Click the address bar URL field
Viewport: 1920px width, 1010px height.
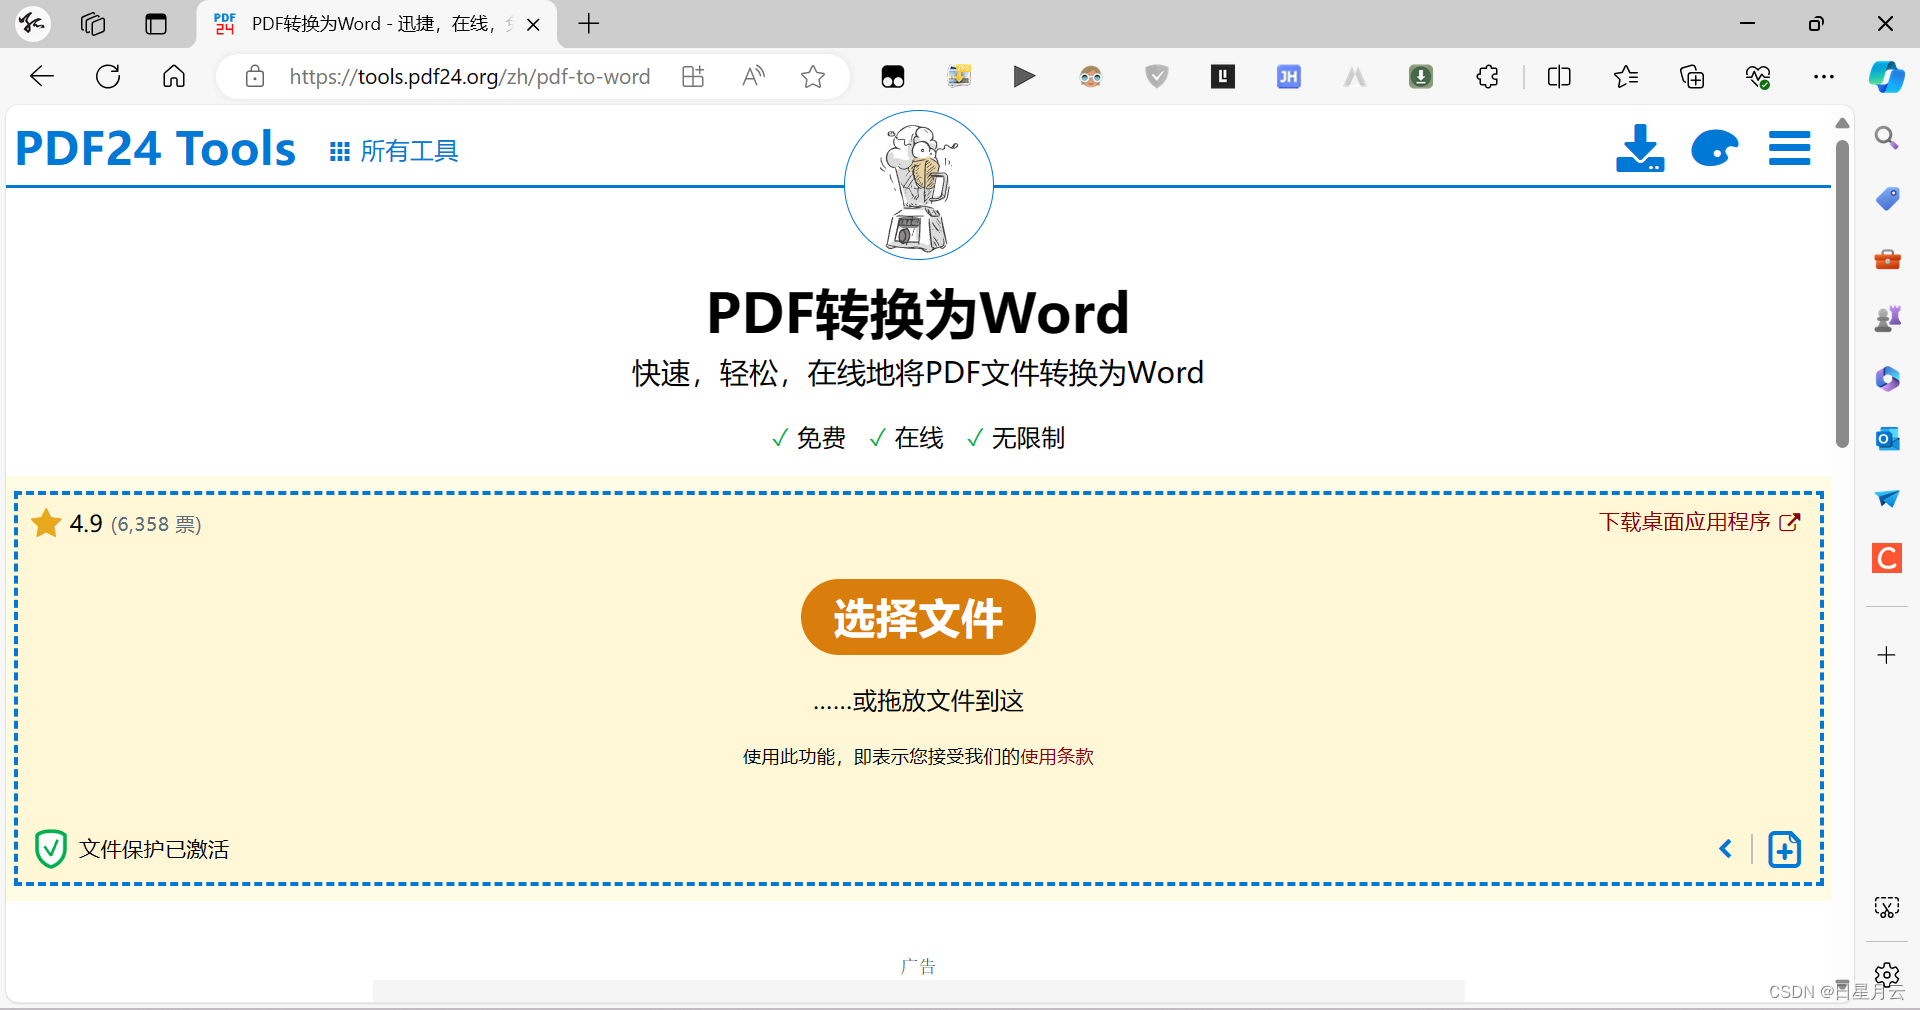point(469,77)
